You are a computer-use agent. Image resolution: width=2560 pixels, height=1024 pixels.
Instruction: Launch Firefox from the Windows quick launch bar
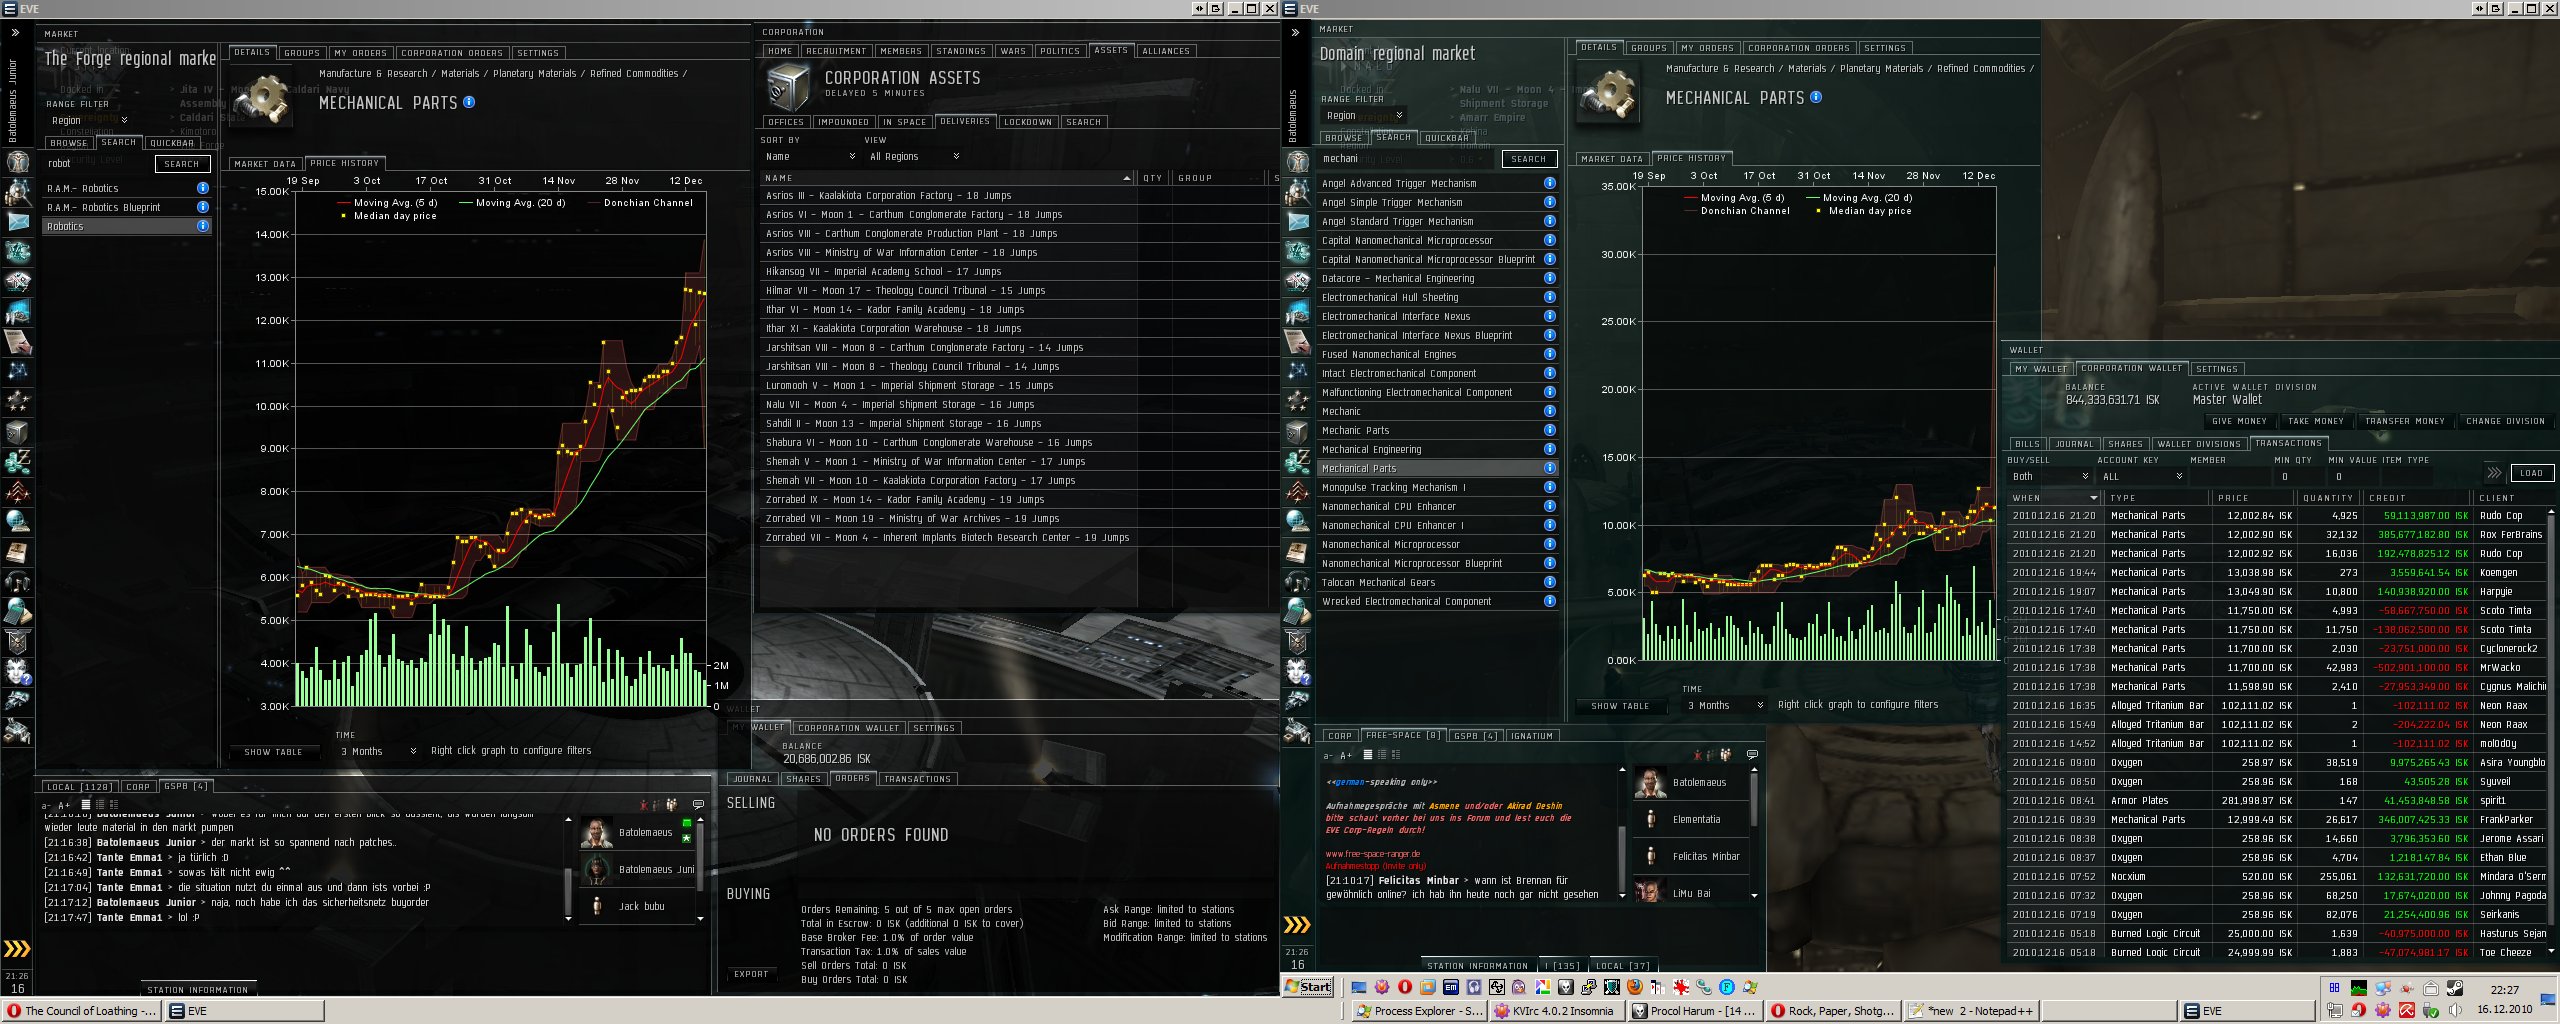1635,987
